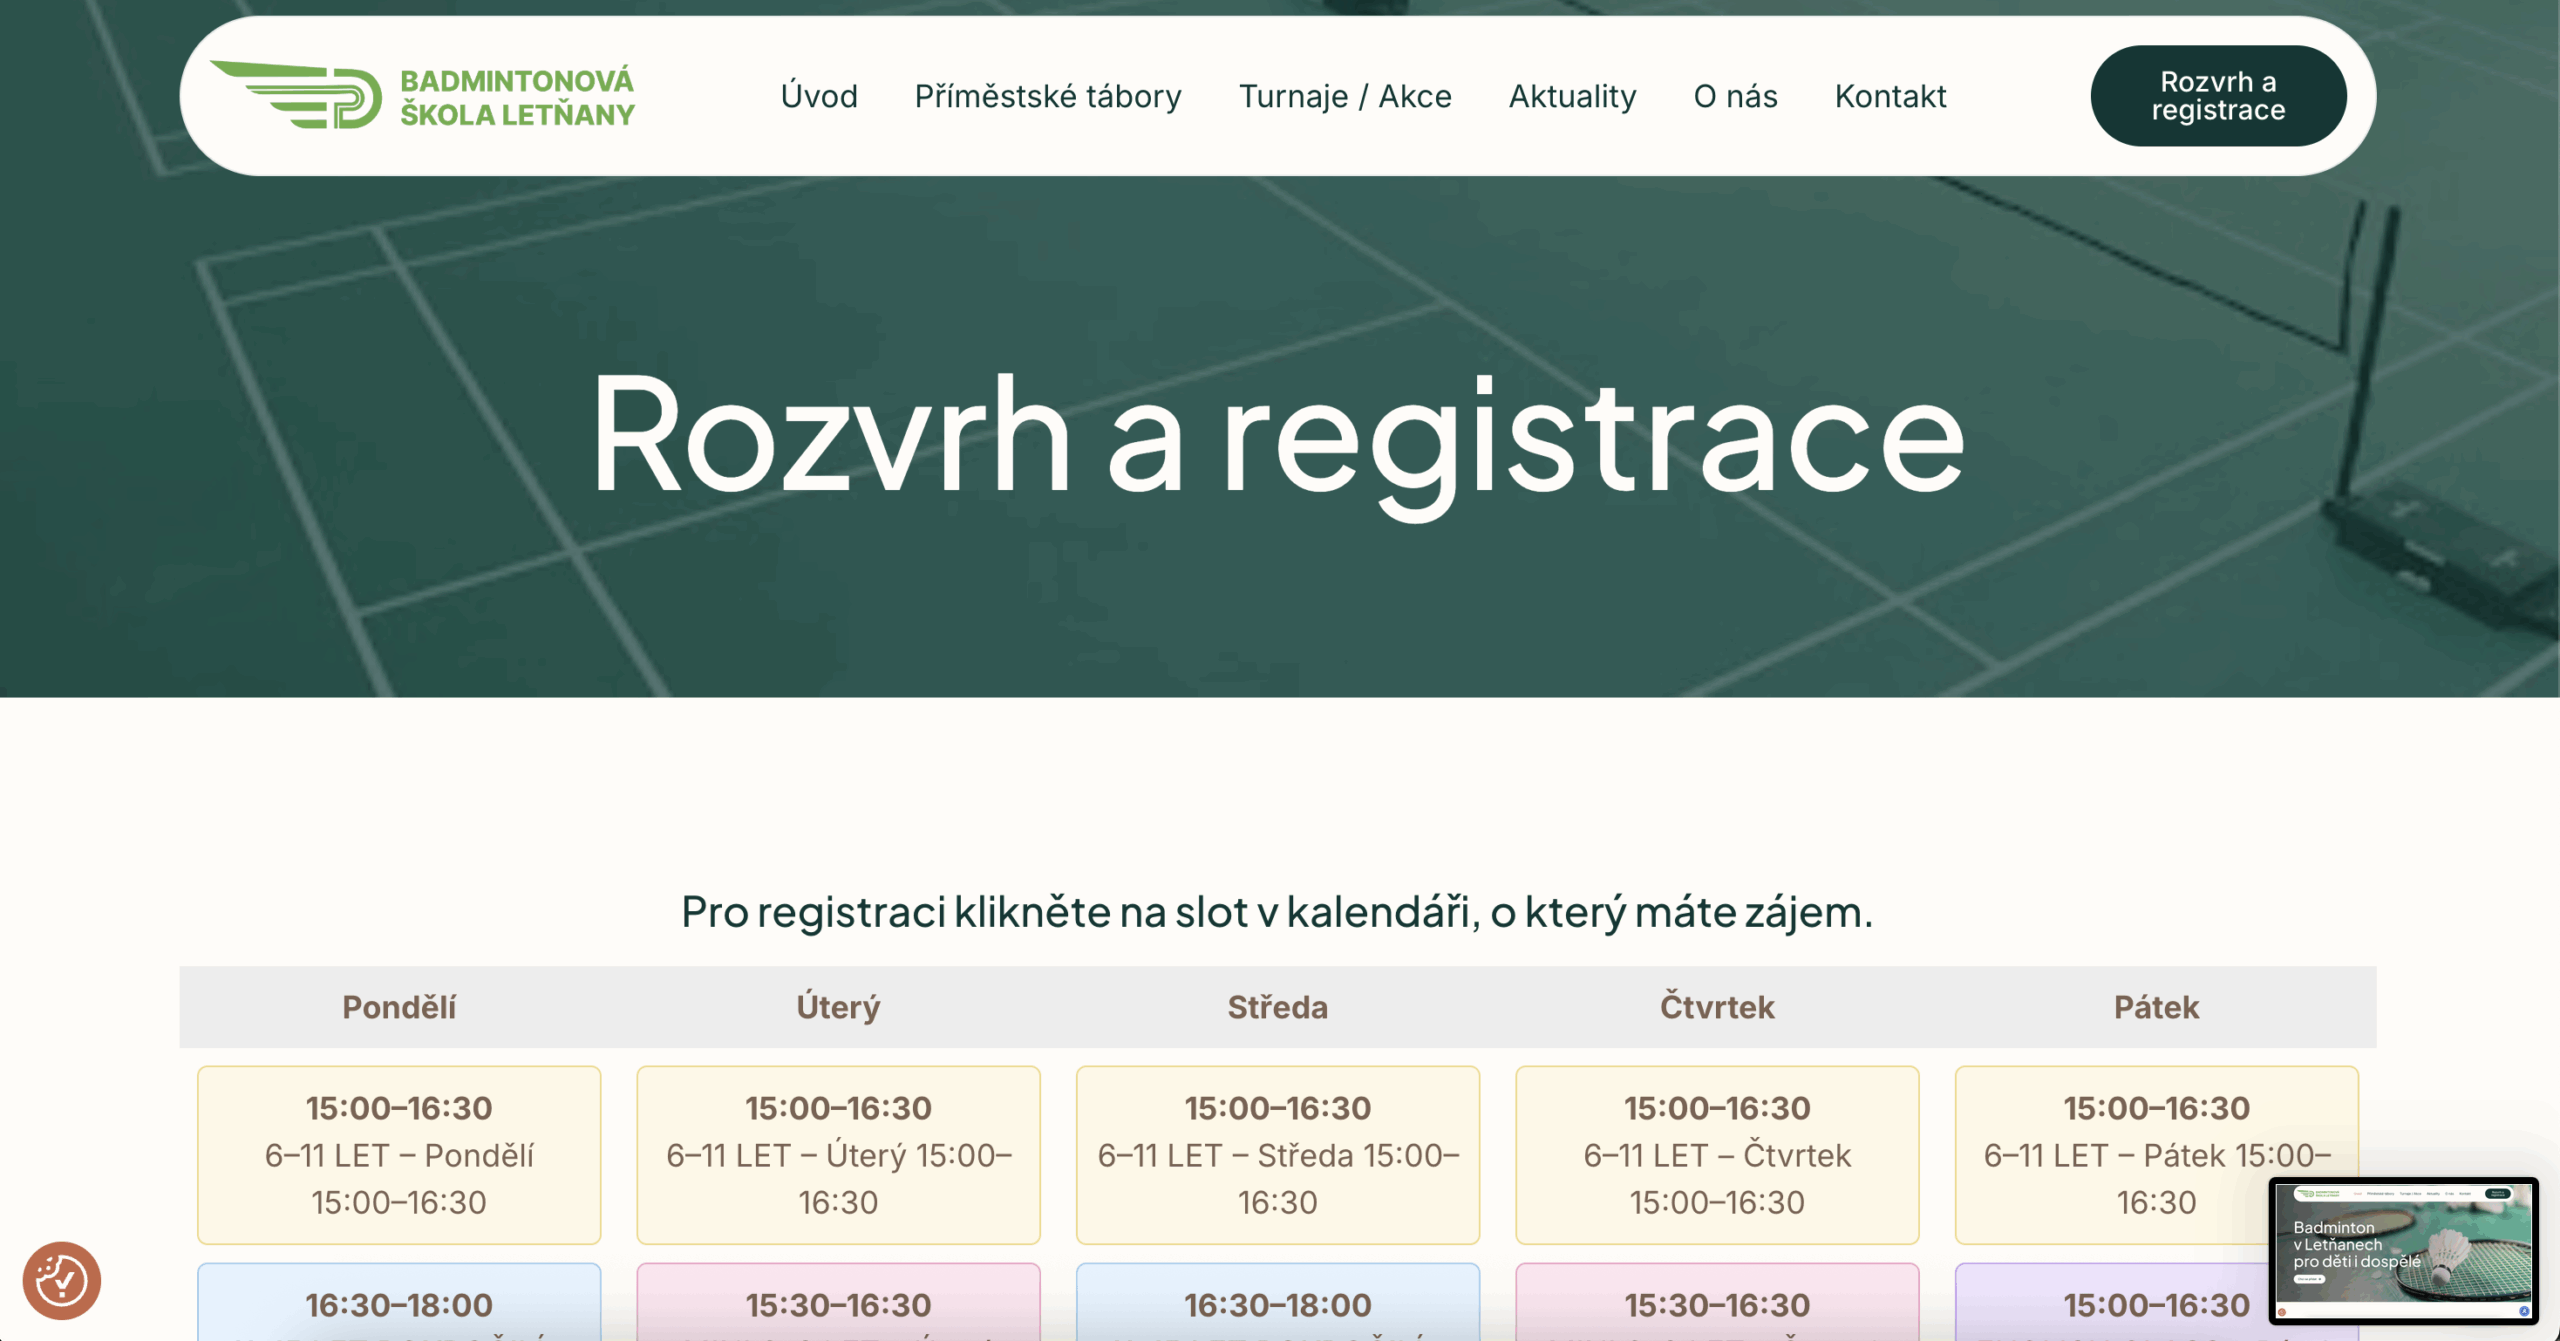Visit the O nás page

1735,96
